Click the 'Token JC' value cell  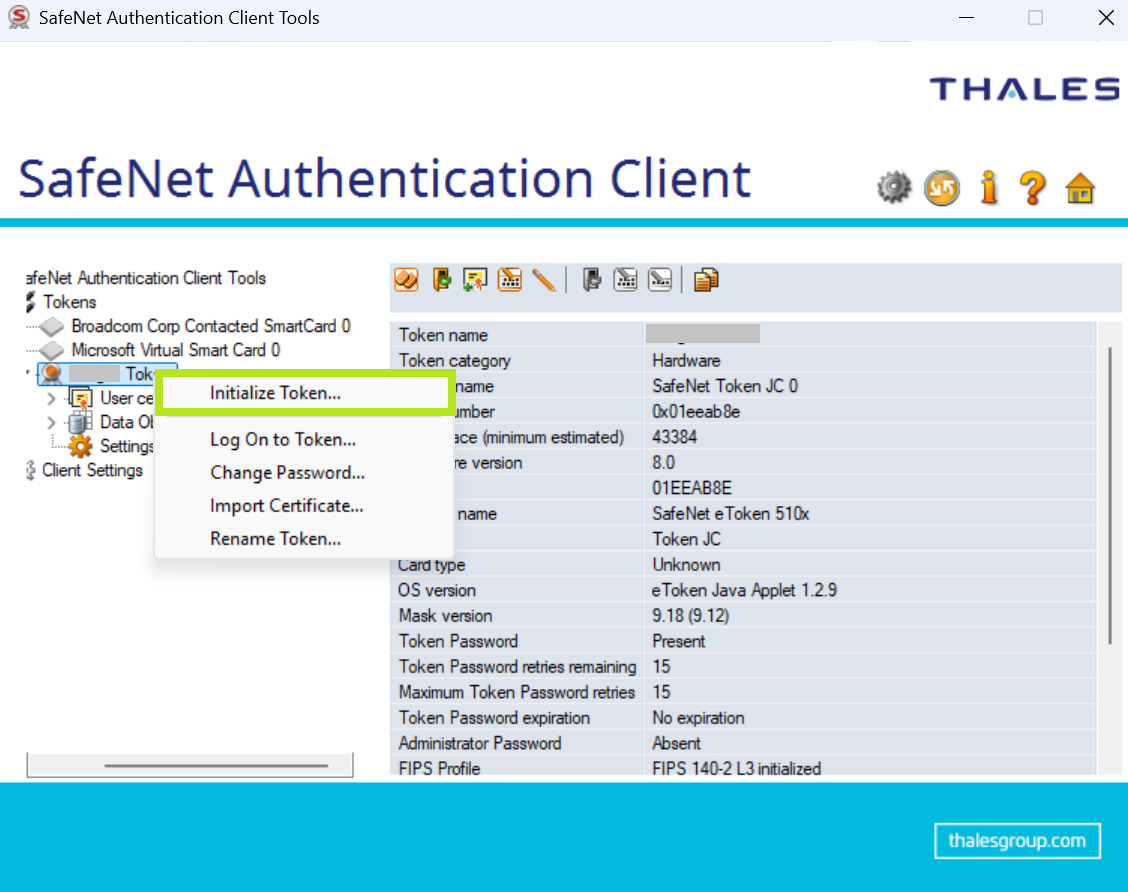686,540
